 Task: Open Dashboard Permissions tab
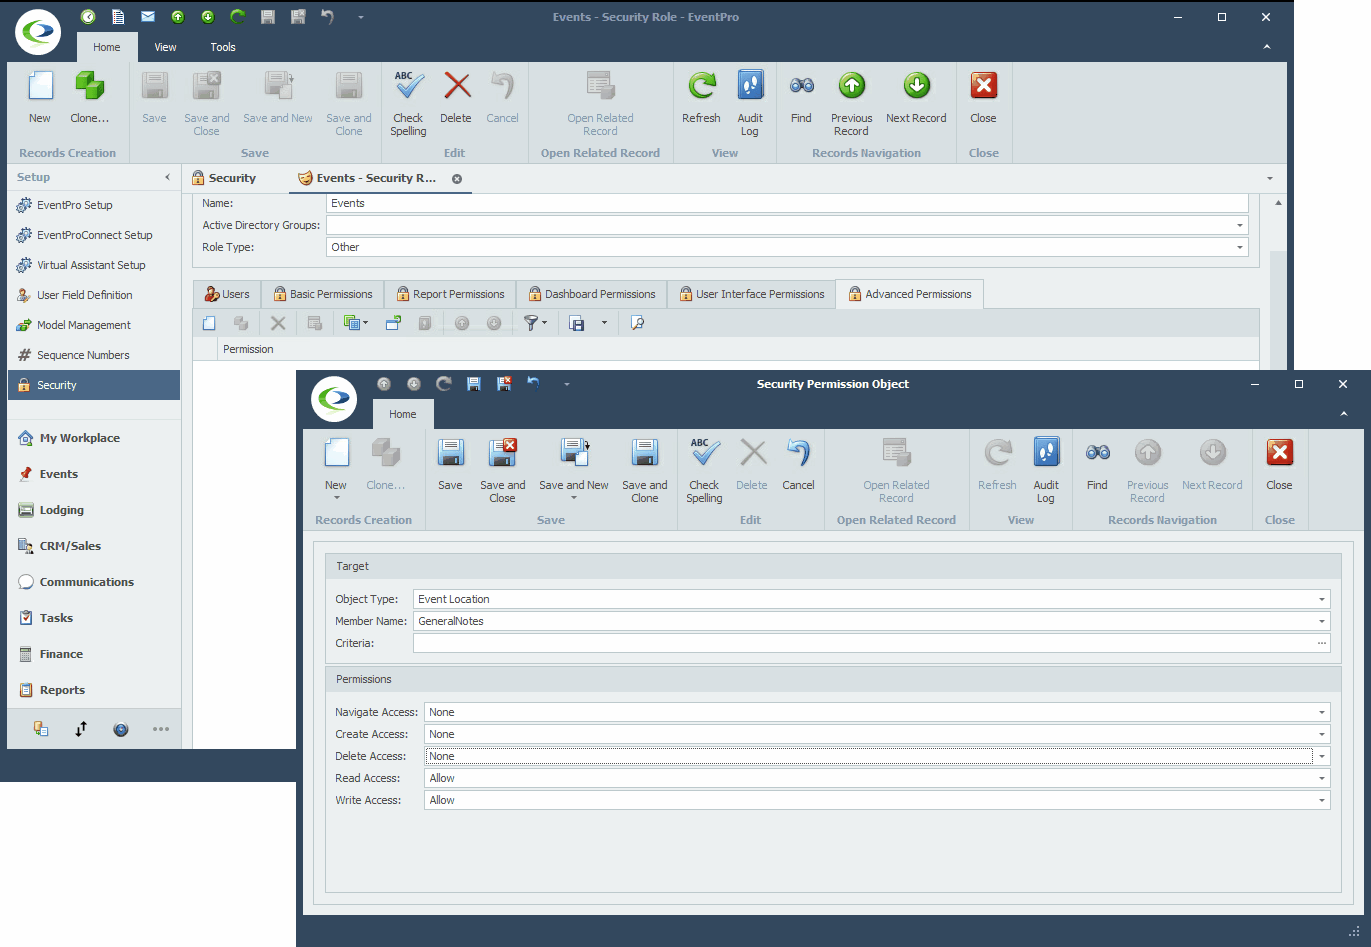click(x=591, y=294)
